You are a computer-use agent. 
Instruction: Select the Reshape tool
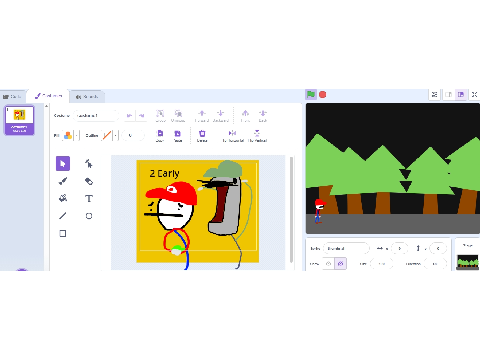89,163
